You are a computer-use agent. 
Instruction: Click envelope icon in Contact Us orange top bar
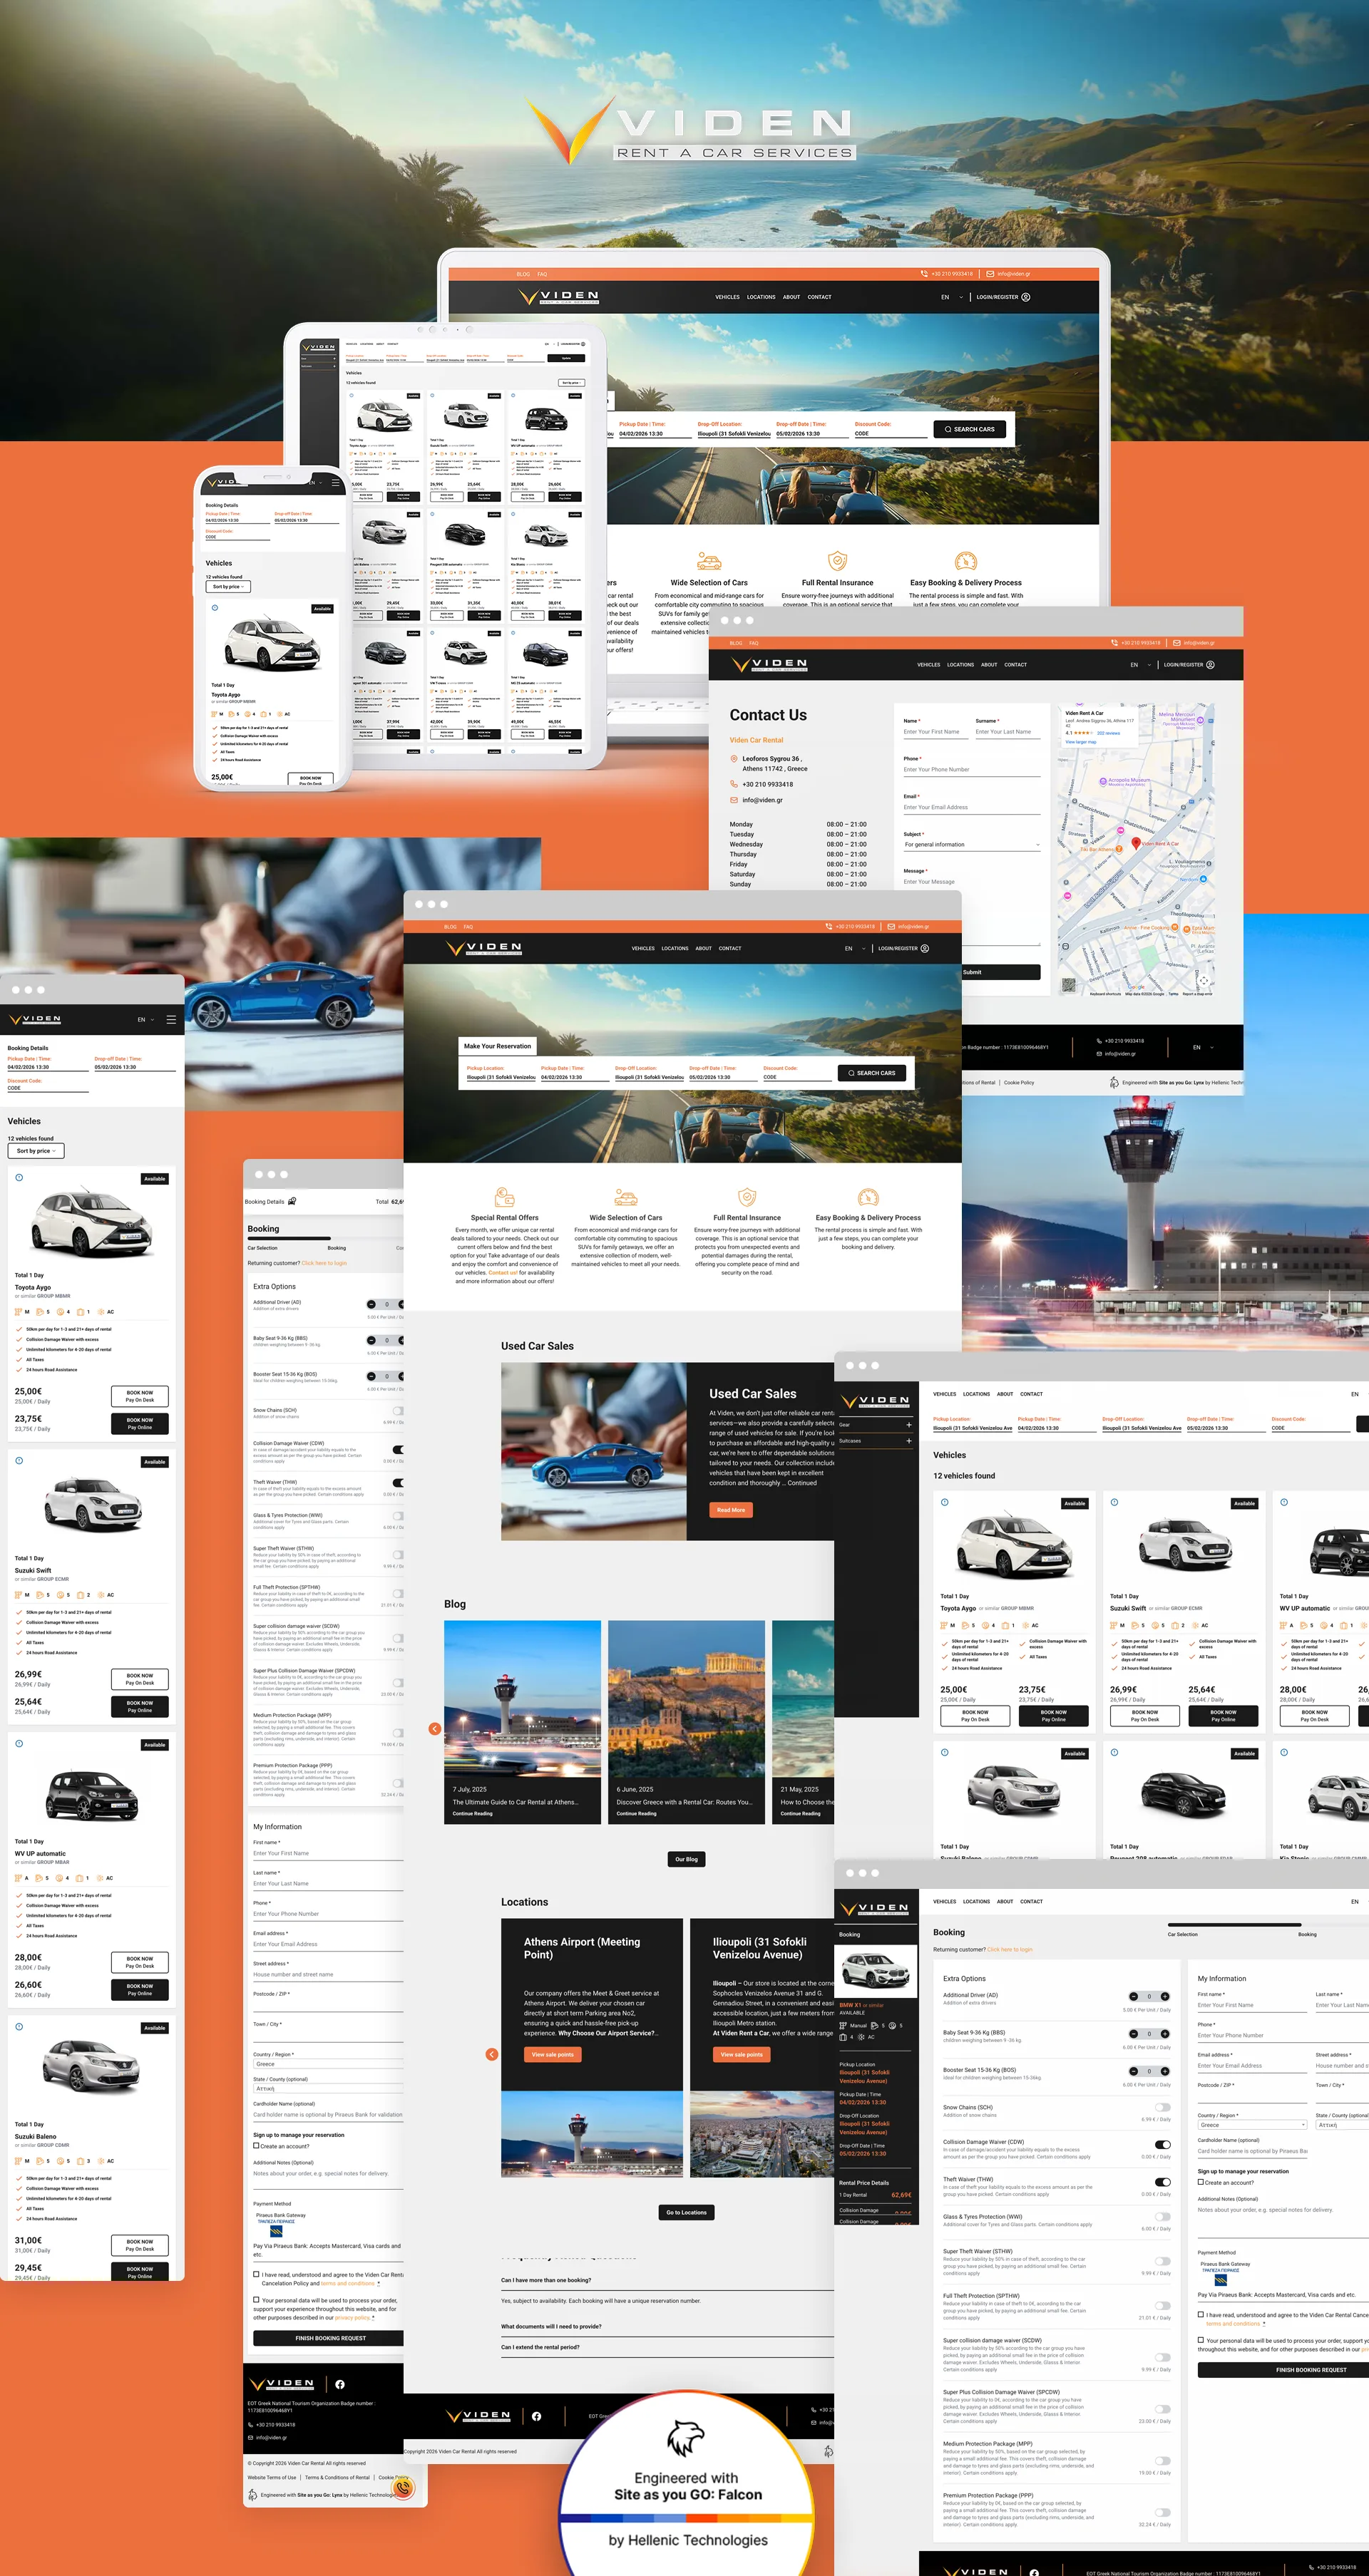tap(1177, 643)
